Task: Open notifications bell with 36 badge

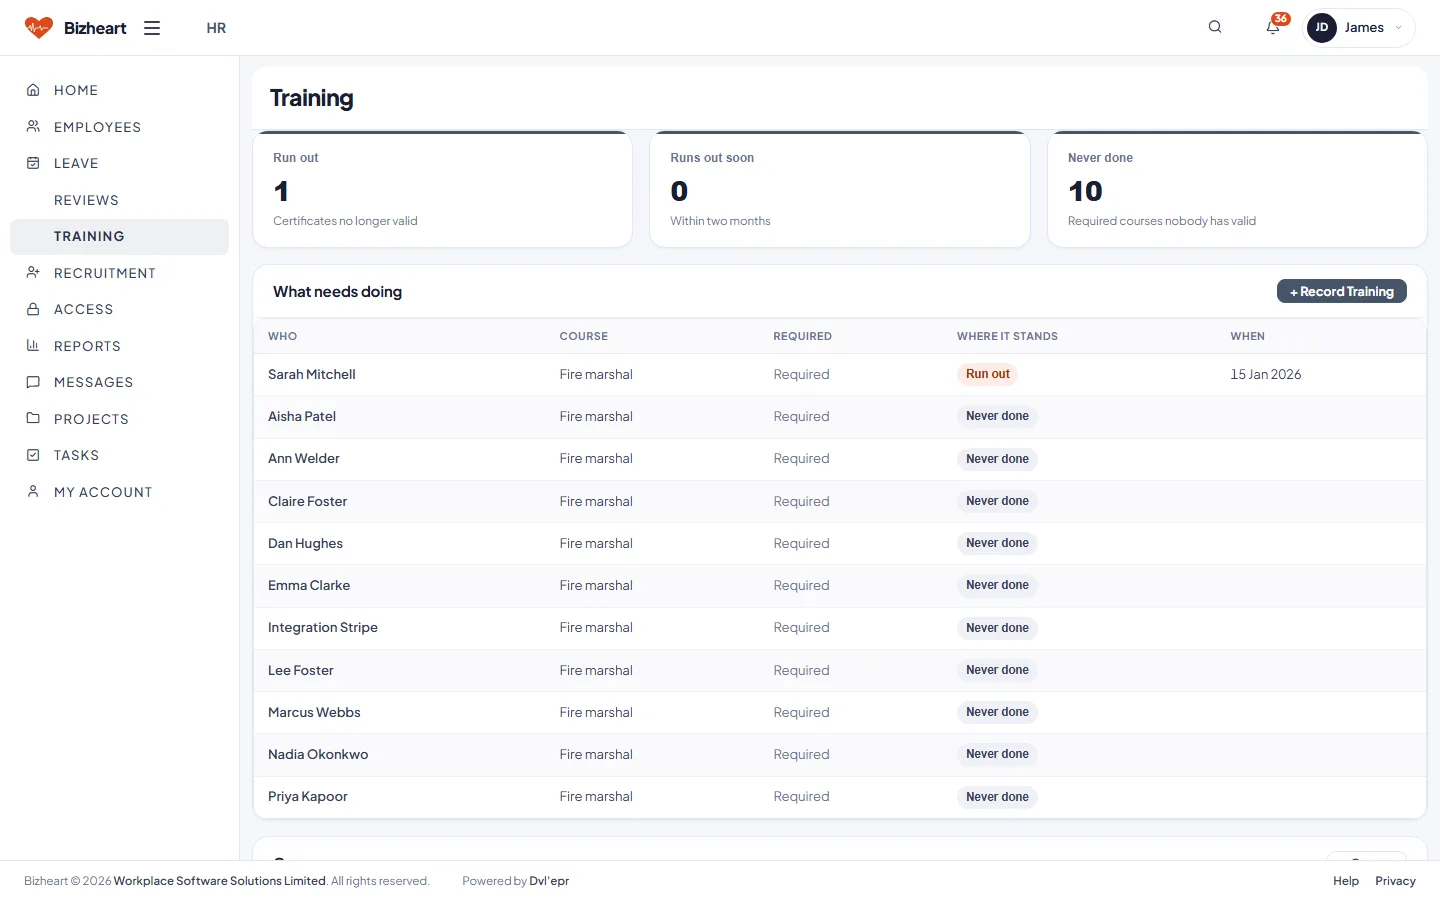Action: [1274, 26]
